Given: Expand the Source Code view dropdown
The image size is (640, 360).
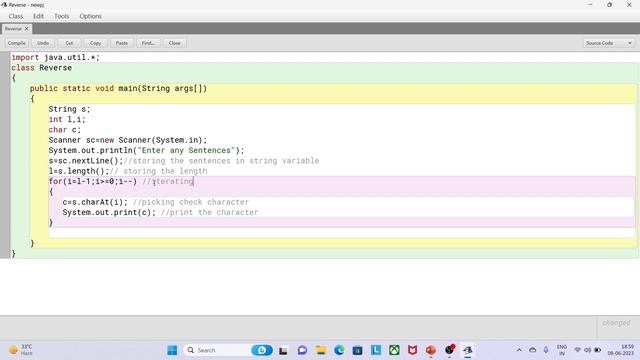Looking at the screenshot, I should pyautogui.click(x=609, y=43).
